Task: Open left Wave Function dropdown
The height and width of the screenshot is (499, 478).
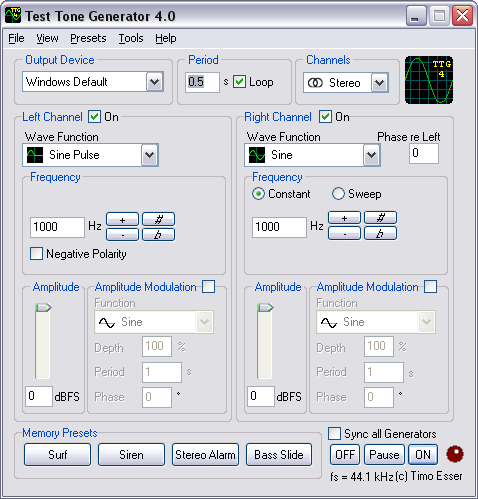Action: pyautogui.click(x=149, y=155)
